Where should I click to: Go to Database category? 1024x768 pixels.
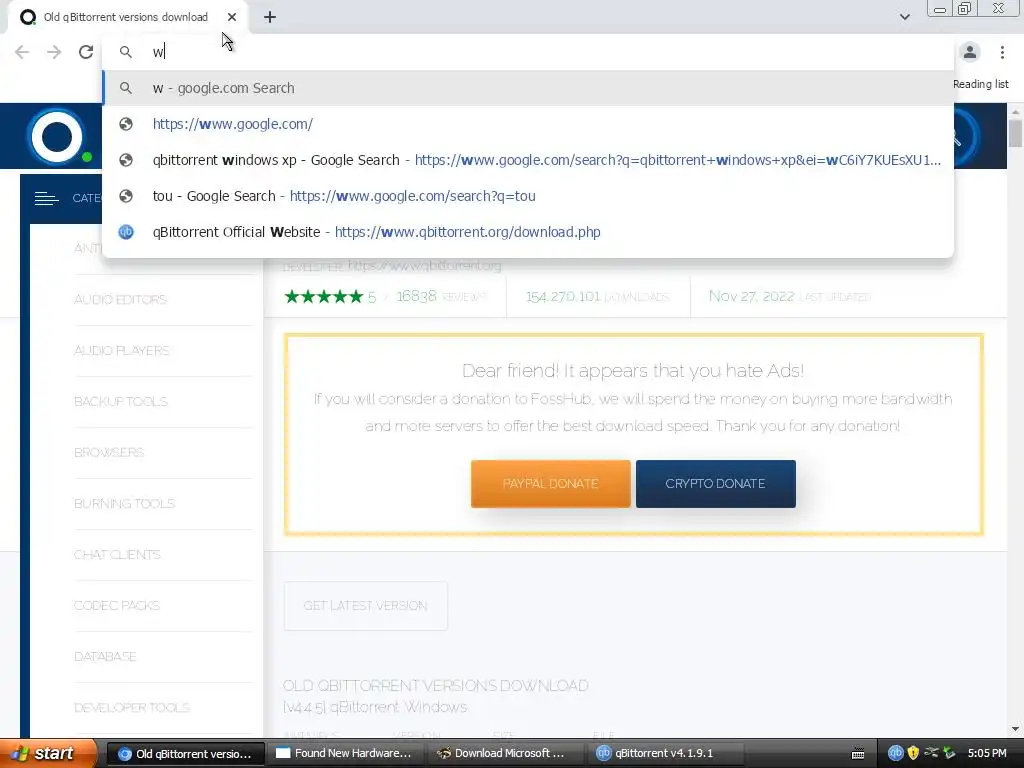coord(105,656)
